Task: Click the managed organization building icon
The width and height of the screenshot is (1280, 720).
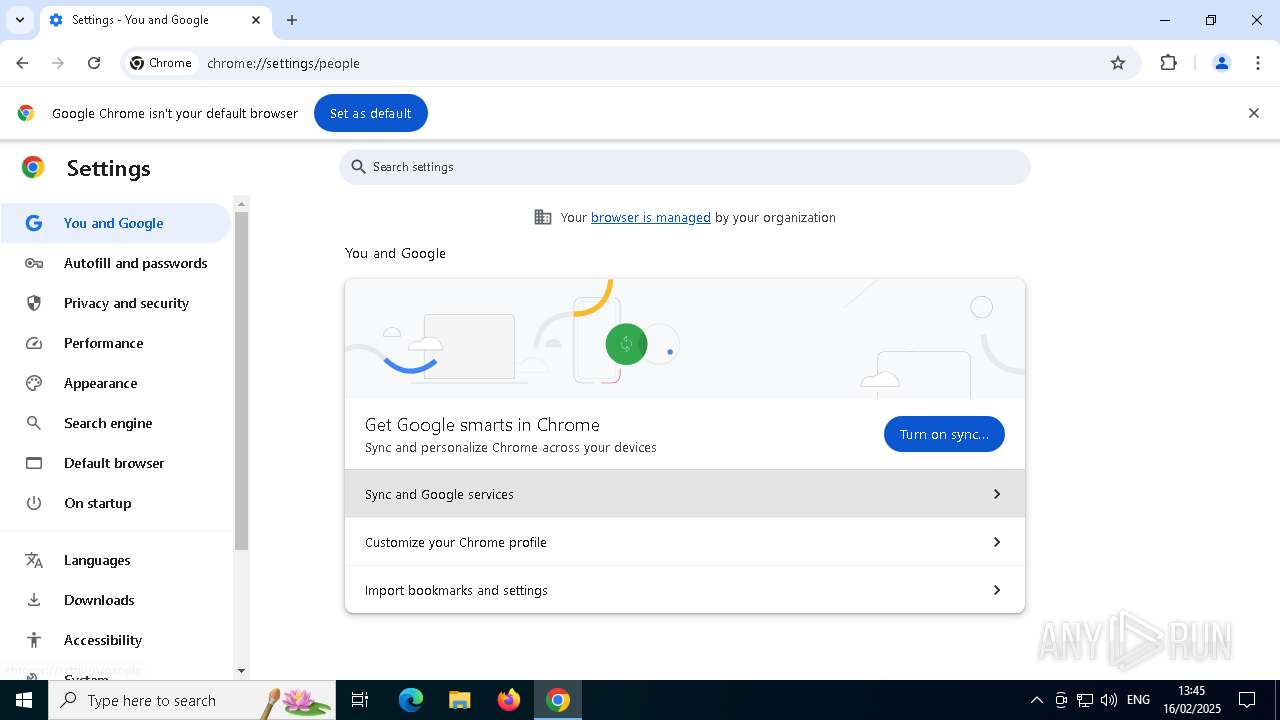Action: click(543, 217)
